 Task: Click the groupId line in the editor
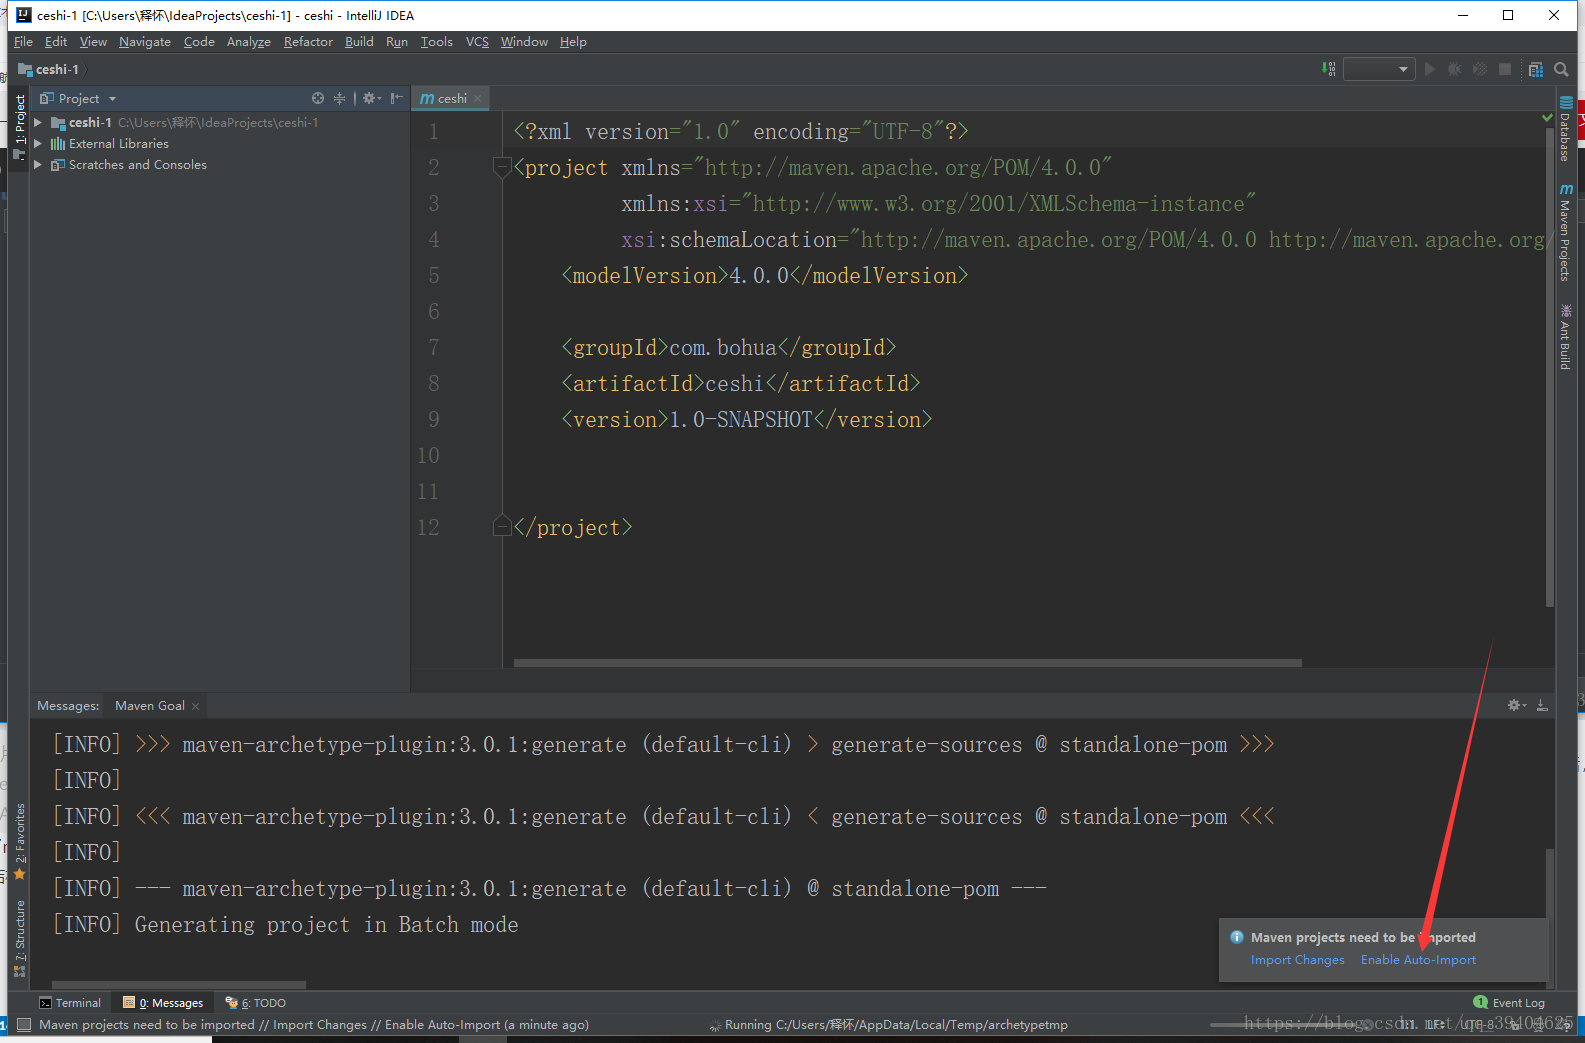[728, 347]
